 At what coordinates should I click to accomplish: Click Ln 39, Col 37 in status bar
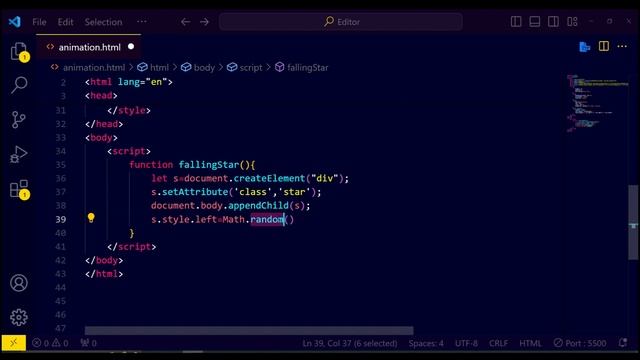tap(350, 343)
